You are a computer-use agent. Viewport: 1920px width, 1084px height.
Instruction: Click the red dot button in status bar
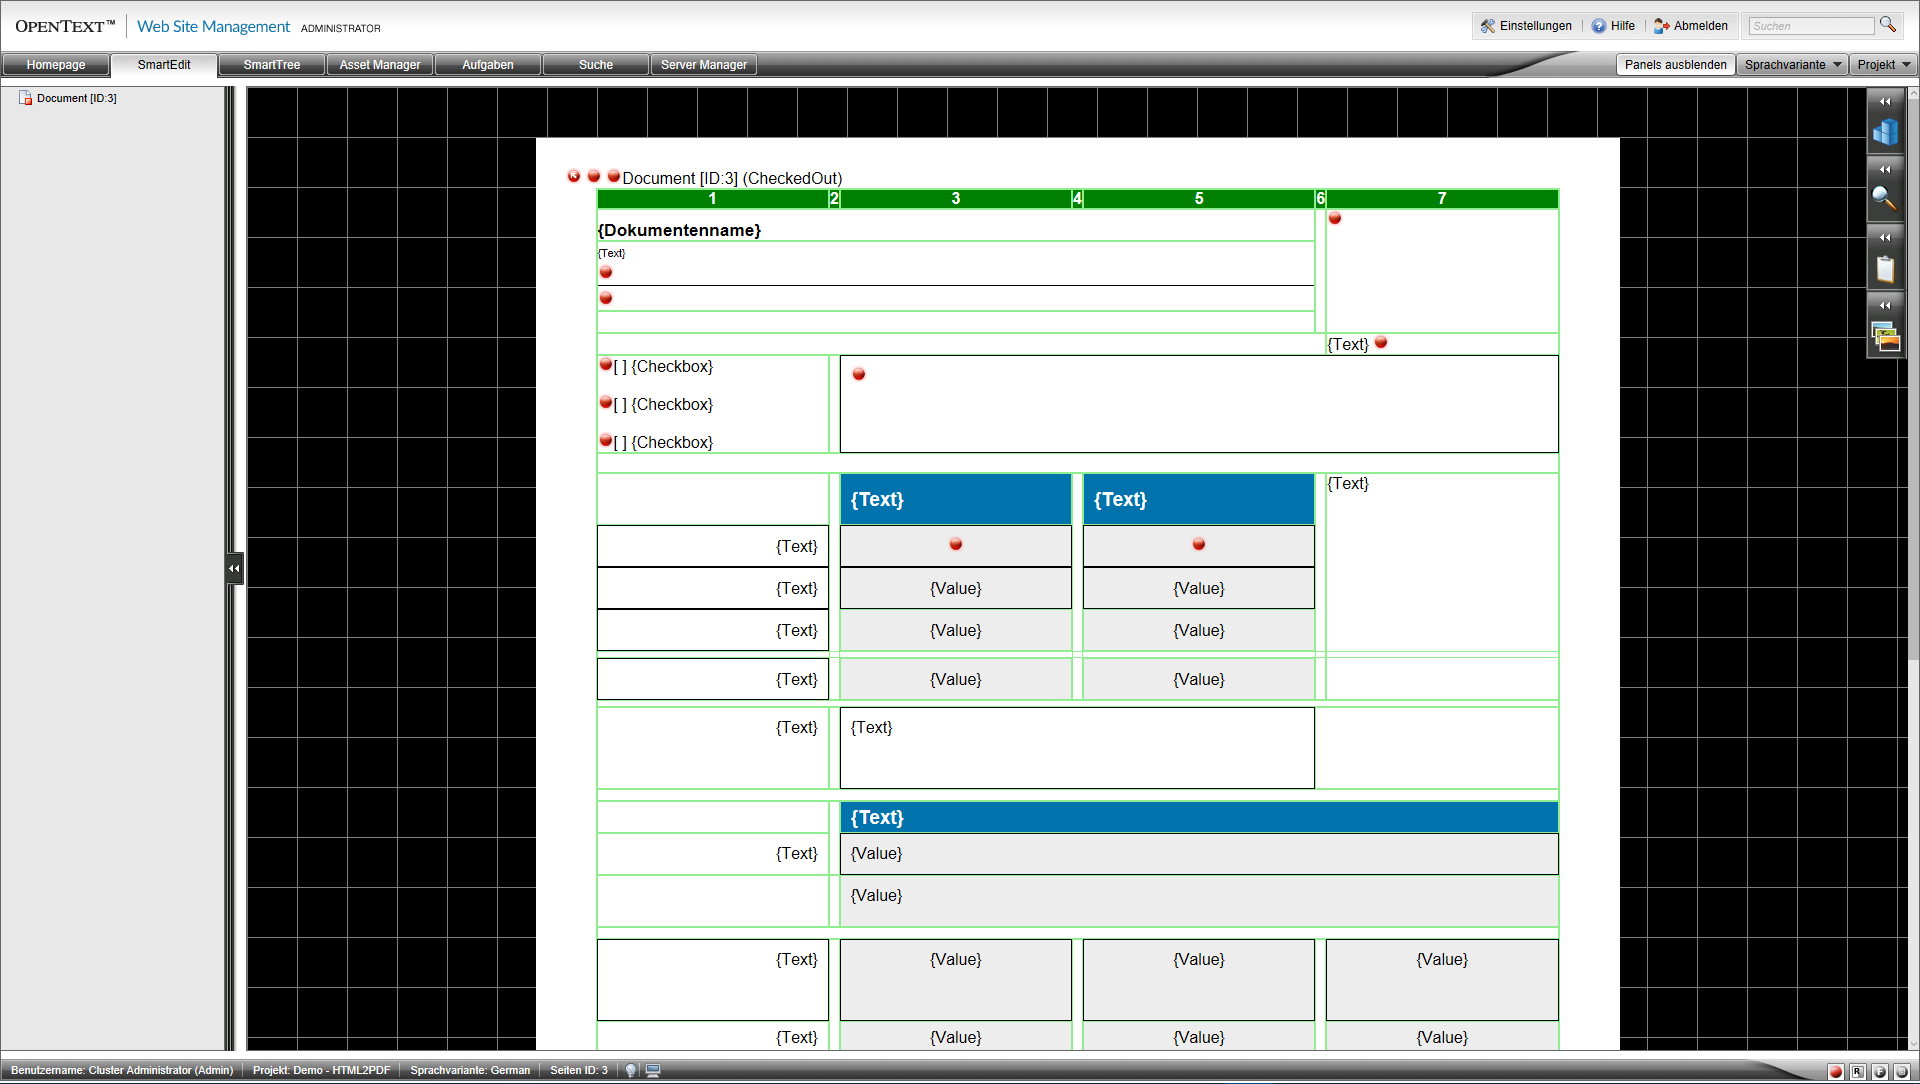coord(1836,1072)
